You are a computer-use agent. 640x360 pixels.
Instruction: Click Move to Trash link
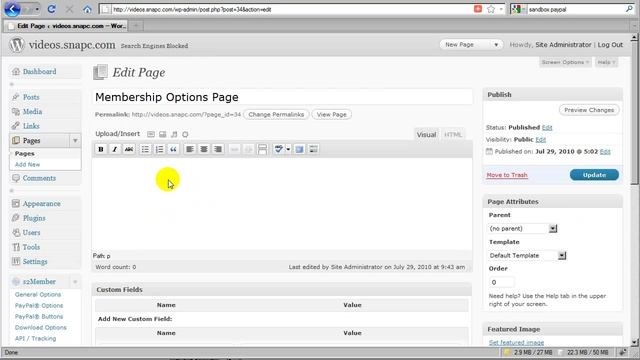(x=507, y=175)
